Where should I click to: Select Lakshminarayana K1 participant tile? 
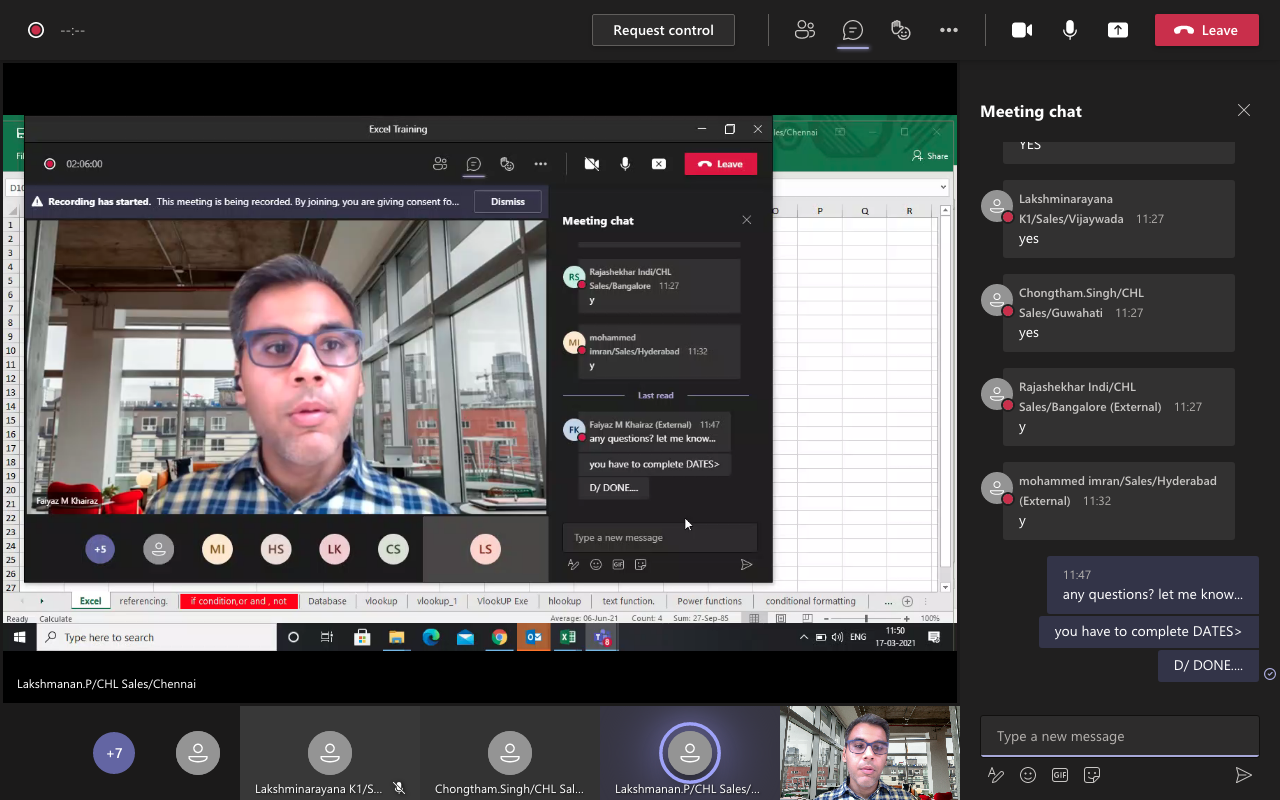329,755
